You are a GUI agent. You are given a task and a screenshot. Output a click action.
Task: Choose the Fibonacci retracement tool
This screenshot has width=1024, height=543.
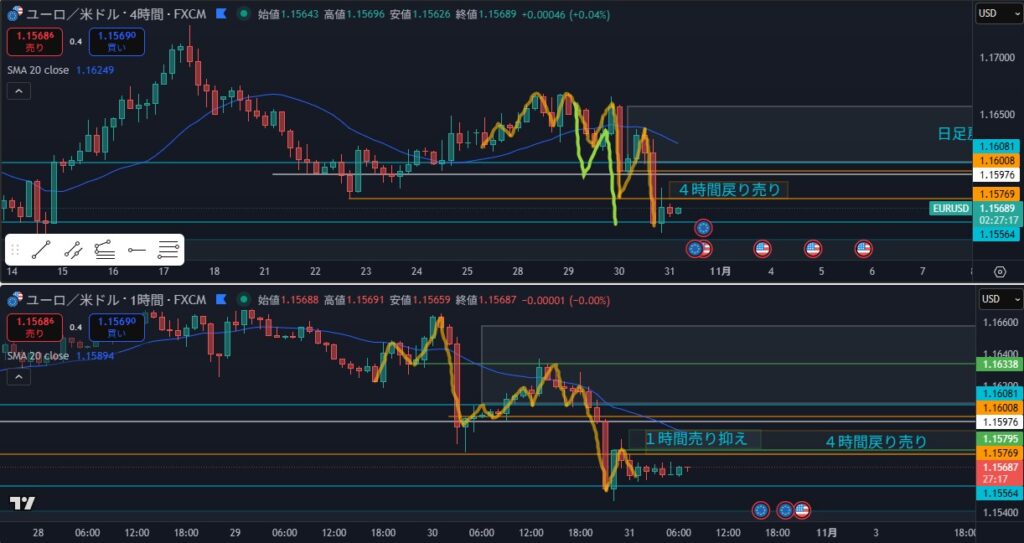[104, 250]
